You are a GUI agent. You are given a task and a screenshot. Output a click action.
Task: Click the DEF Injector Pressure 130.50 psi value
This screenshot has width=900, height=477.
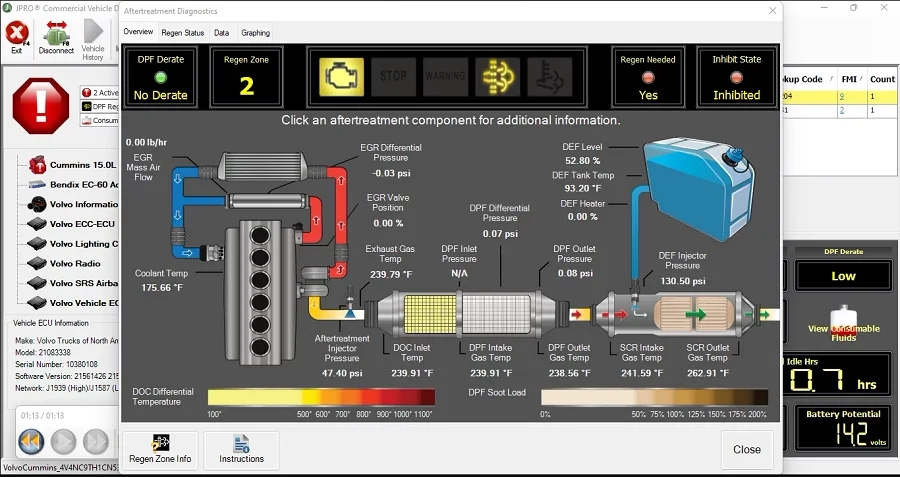(682, 281)
